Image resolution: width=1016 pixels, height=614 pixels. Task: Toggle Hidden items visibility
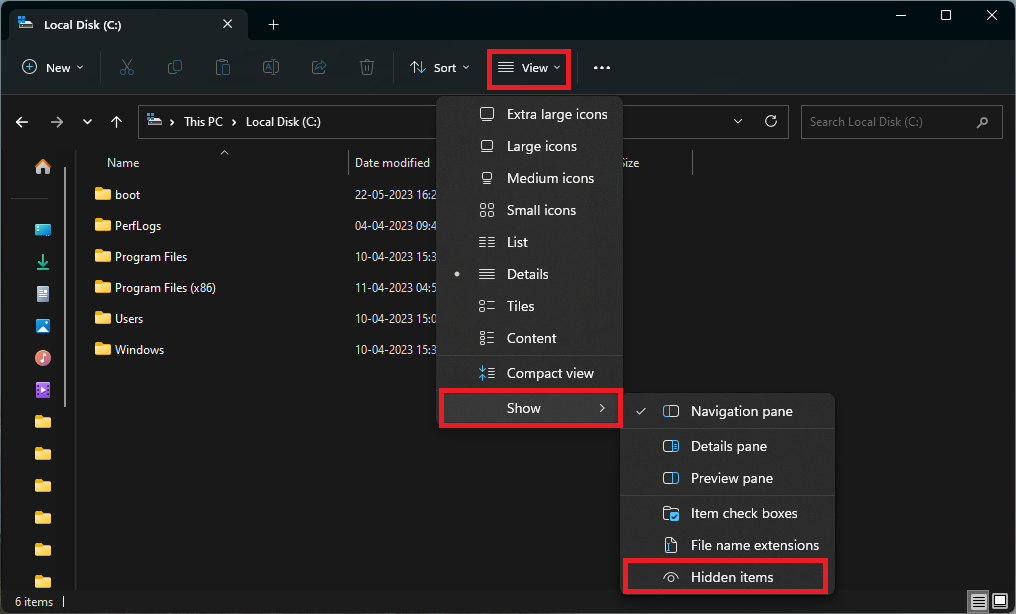click(732, 576)
